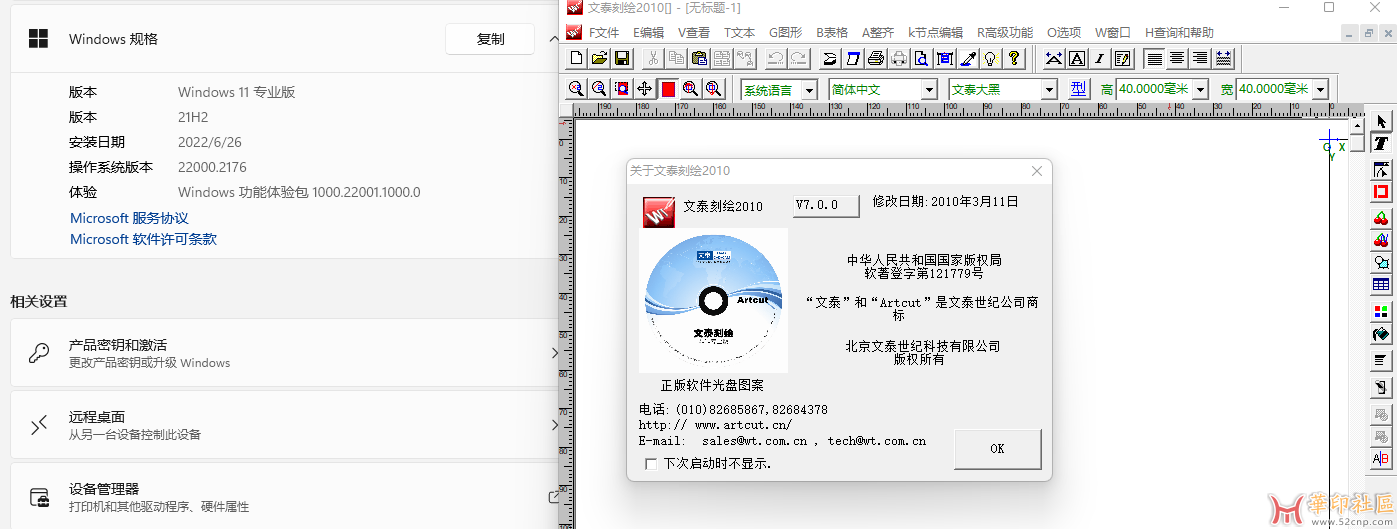Open the F文件 menu
1397x529 pixels.
click(604, 33)
